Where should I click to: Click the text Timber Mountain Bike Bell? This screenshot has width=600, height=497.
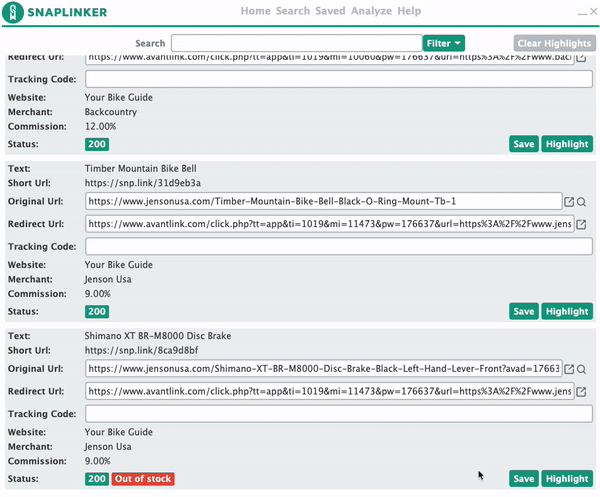click(x=140, y=169)
